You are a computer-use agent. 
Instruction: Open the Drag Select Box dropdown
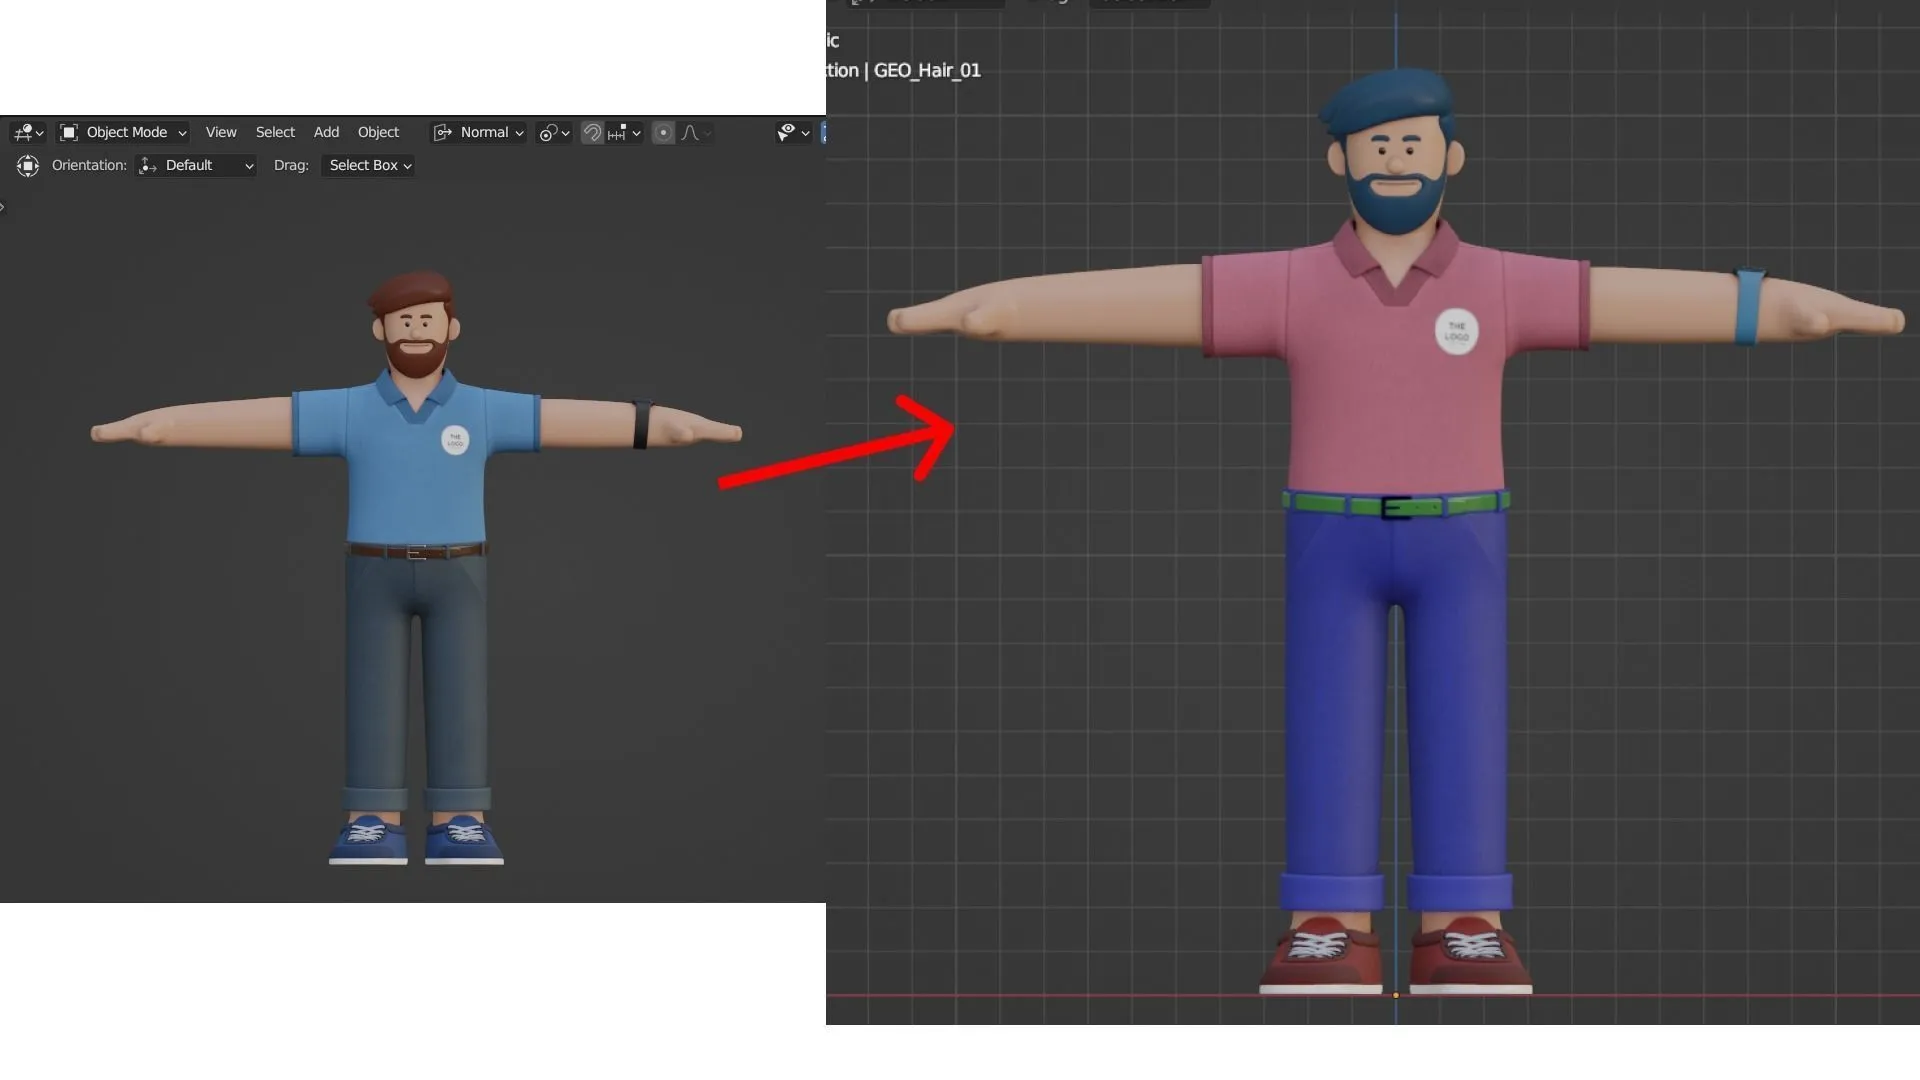(x=367, y=165)
